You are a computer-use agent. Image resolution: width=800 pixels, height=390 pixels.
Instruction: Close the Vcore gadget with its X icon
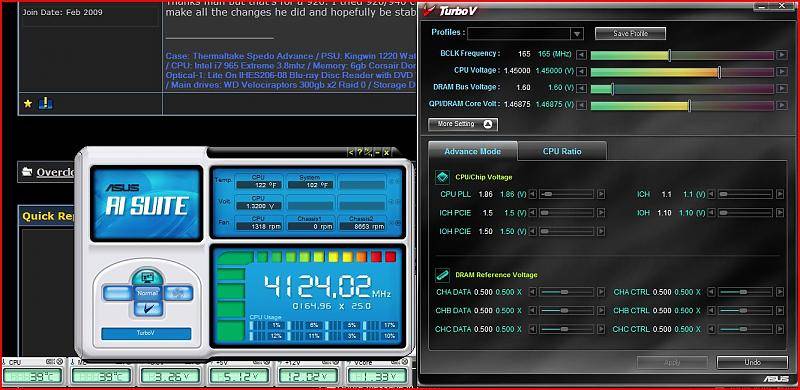click(x=406, y=362)
